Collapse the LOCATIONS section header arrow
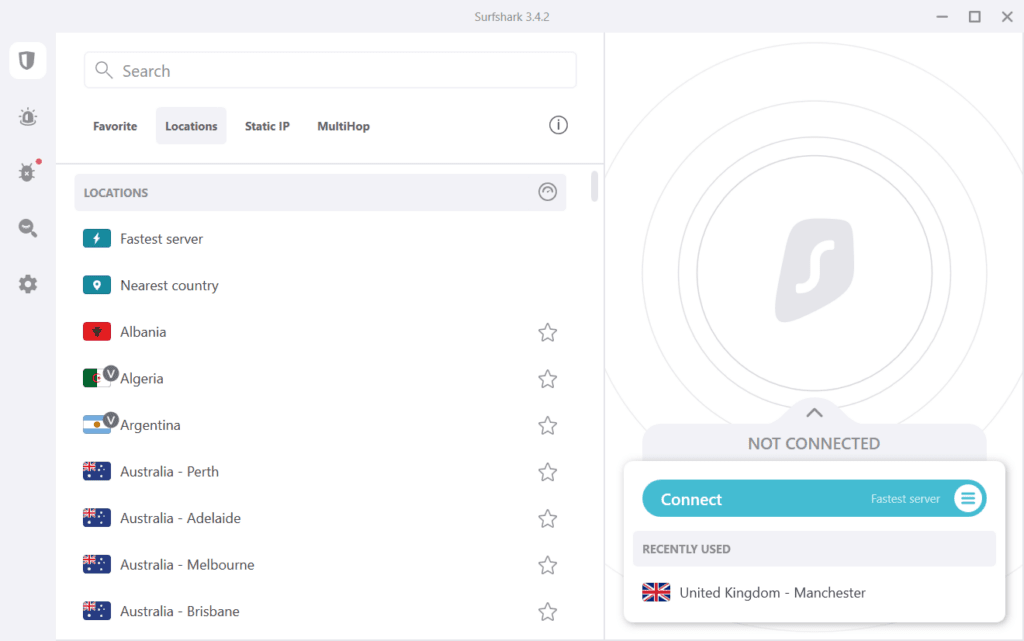This screenshot has width=1024, height=641. (547, 192)
